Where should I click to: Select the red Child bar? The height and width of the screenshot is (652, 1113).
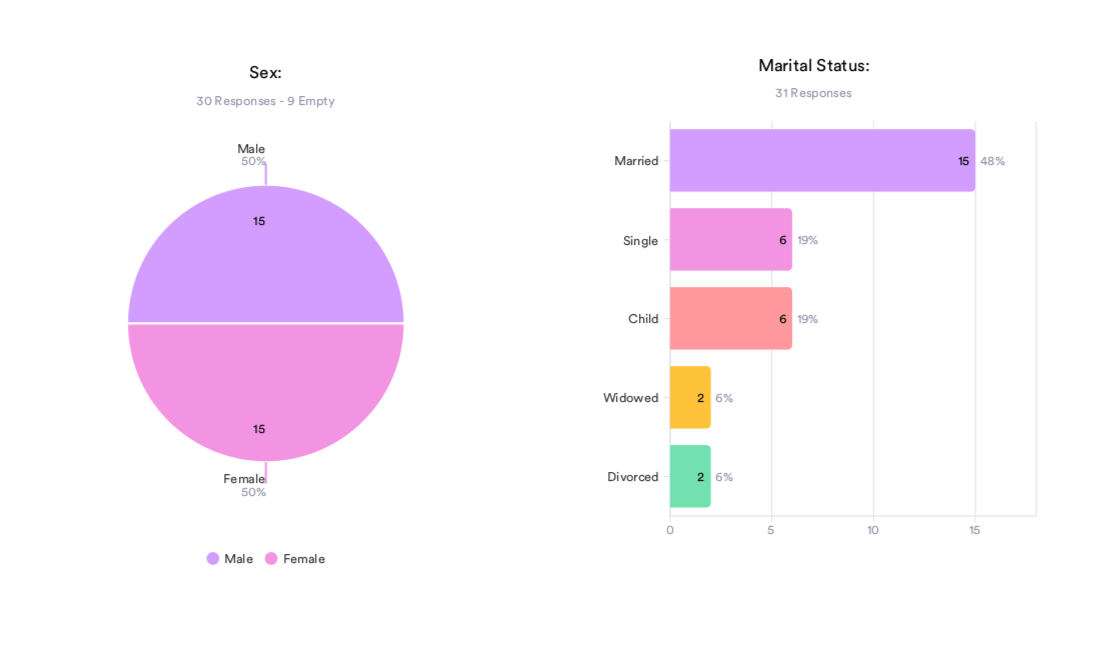(730, 319)
